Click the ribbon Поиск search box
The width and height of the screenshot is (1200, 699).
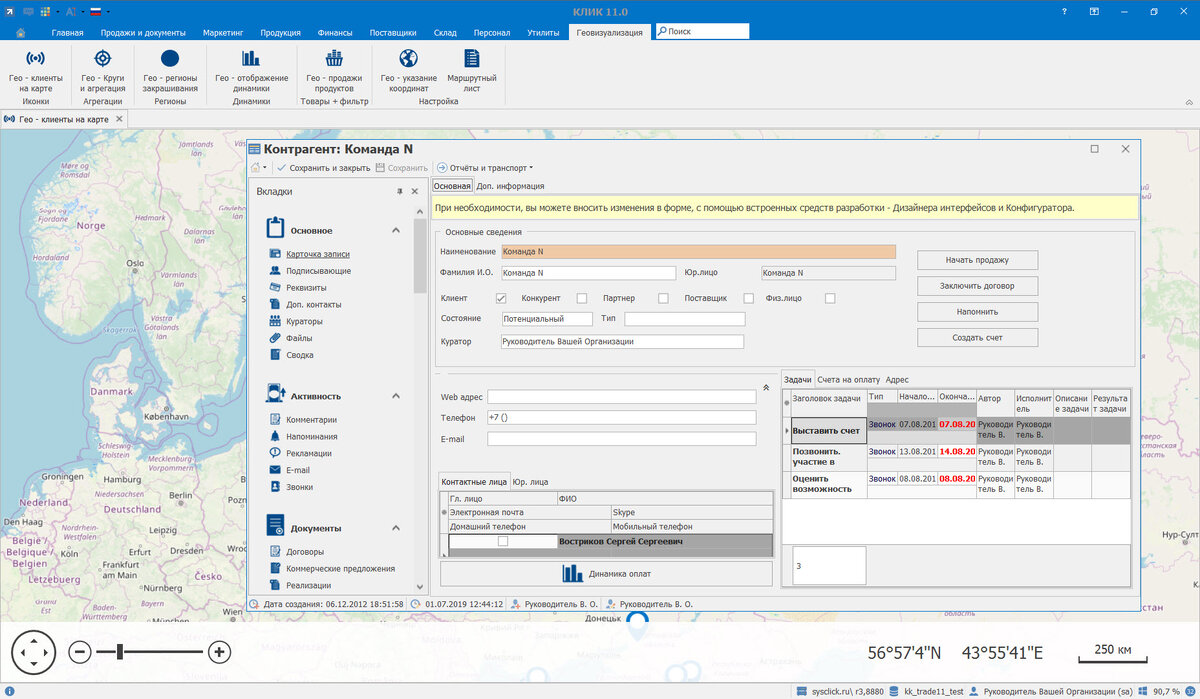point(702,32)
